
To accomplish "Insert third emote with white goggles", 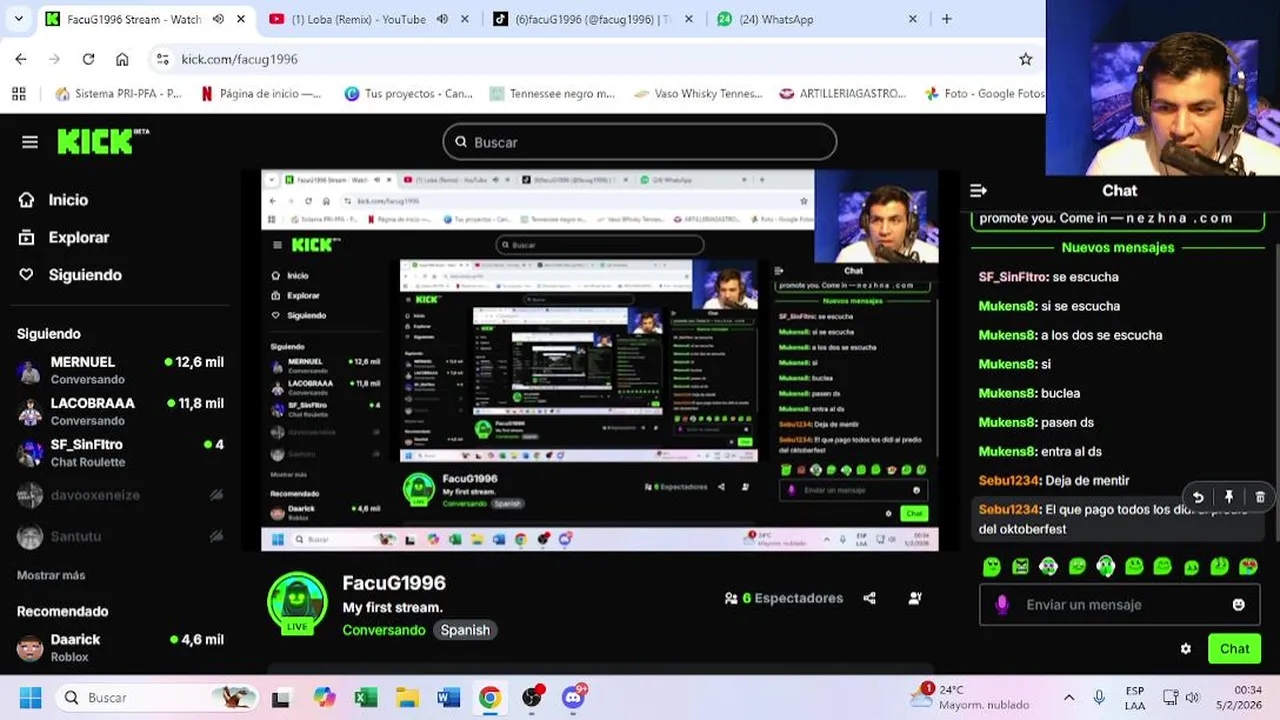I will 1048,567.
